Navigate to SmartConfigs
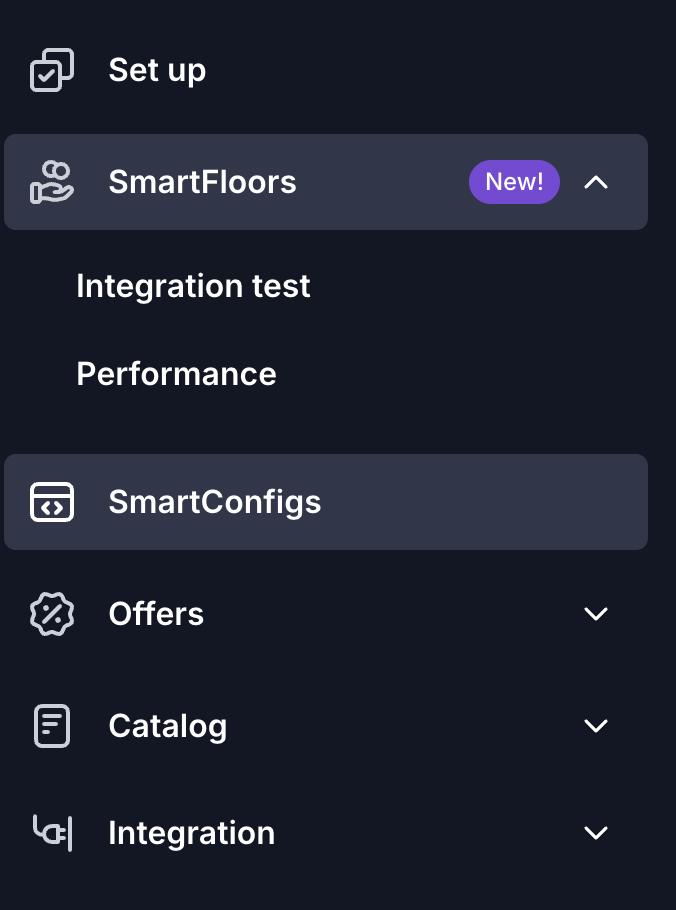Image resolution: width=676 pixels, height=910 pixels. 214,502
